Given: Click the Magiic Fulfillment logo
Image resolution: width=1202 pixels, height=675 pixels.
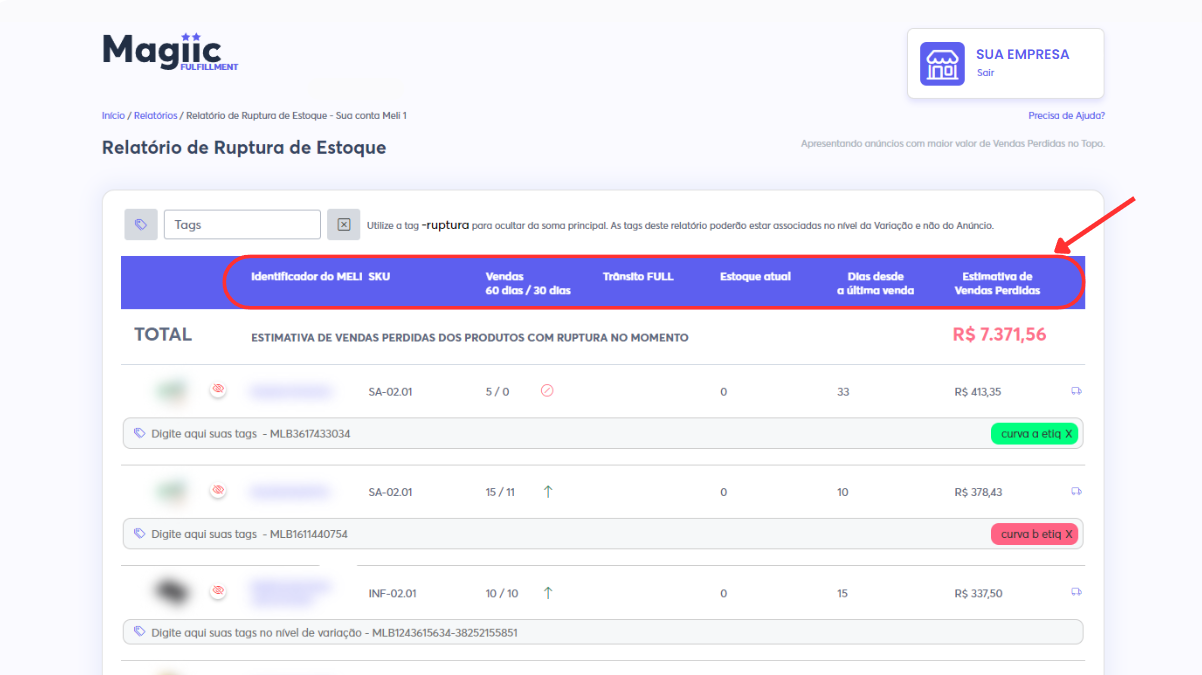Looking at the screenshot, I should point(170,52).
